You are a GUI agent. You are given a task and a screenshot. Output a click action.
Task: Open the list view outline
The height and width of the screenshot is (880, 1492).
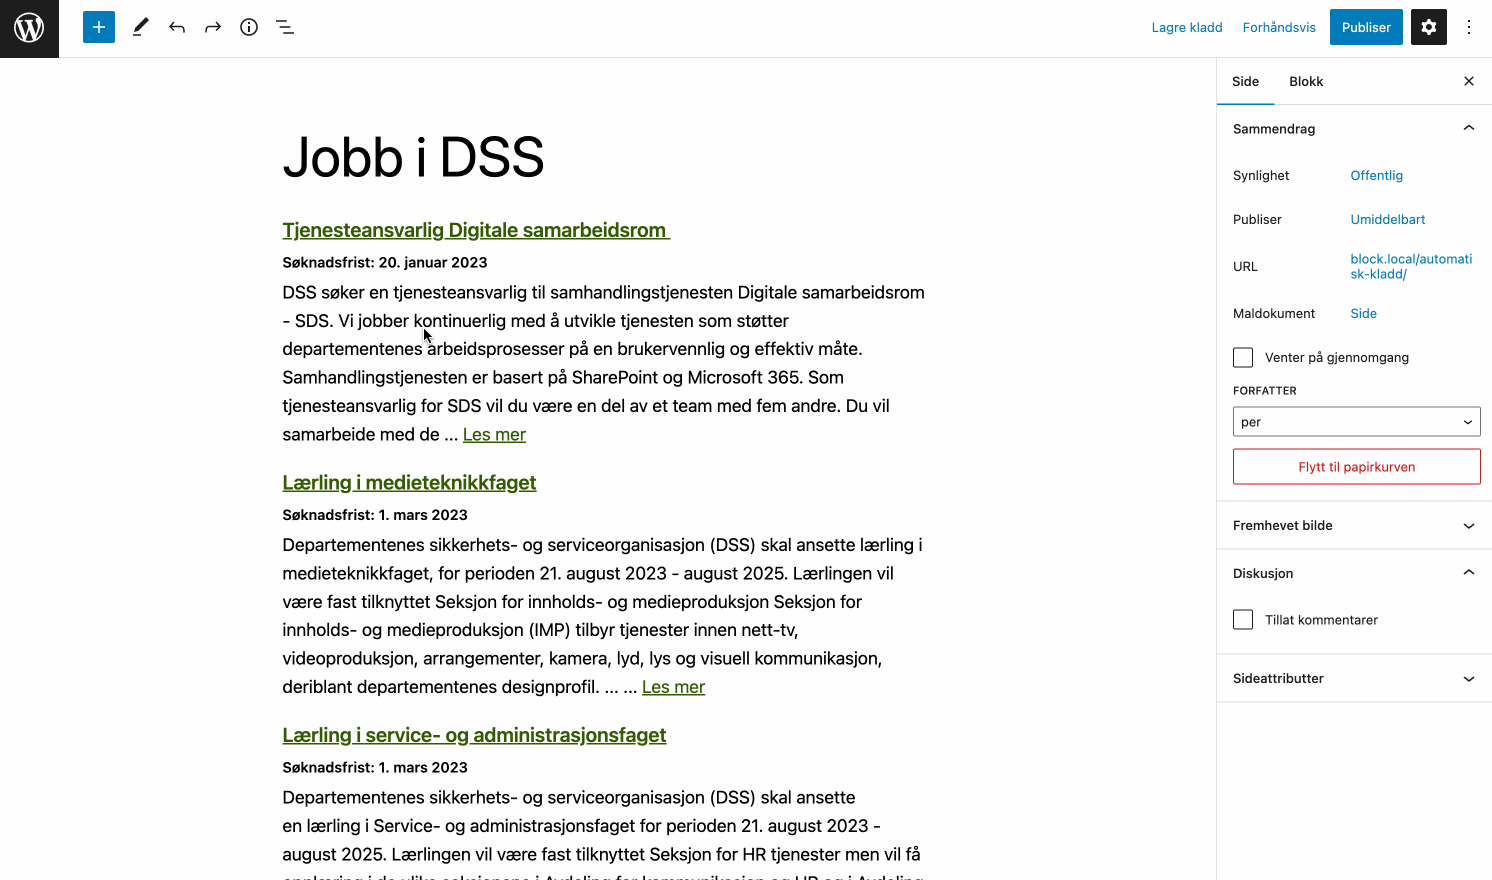285,27
